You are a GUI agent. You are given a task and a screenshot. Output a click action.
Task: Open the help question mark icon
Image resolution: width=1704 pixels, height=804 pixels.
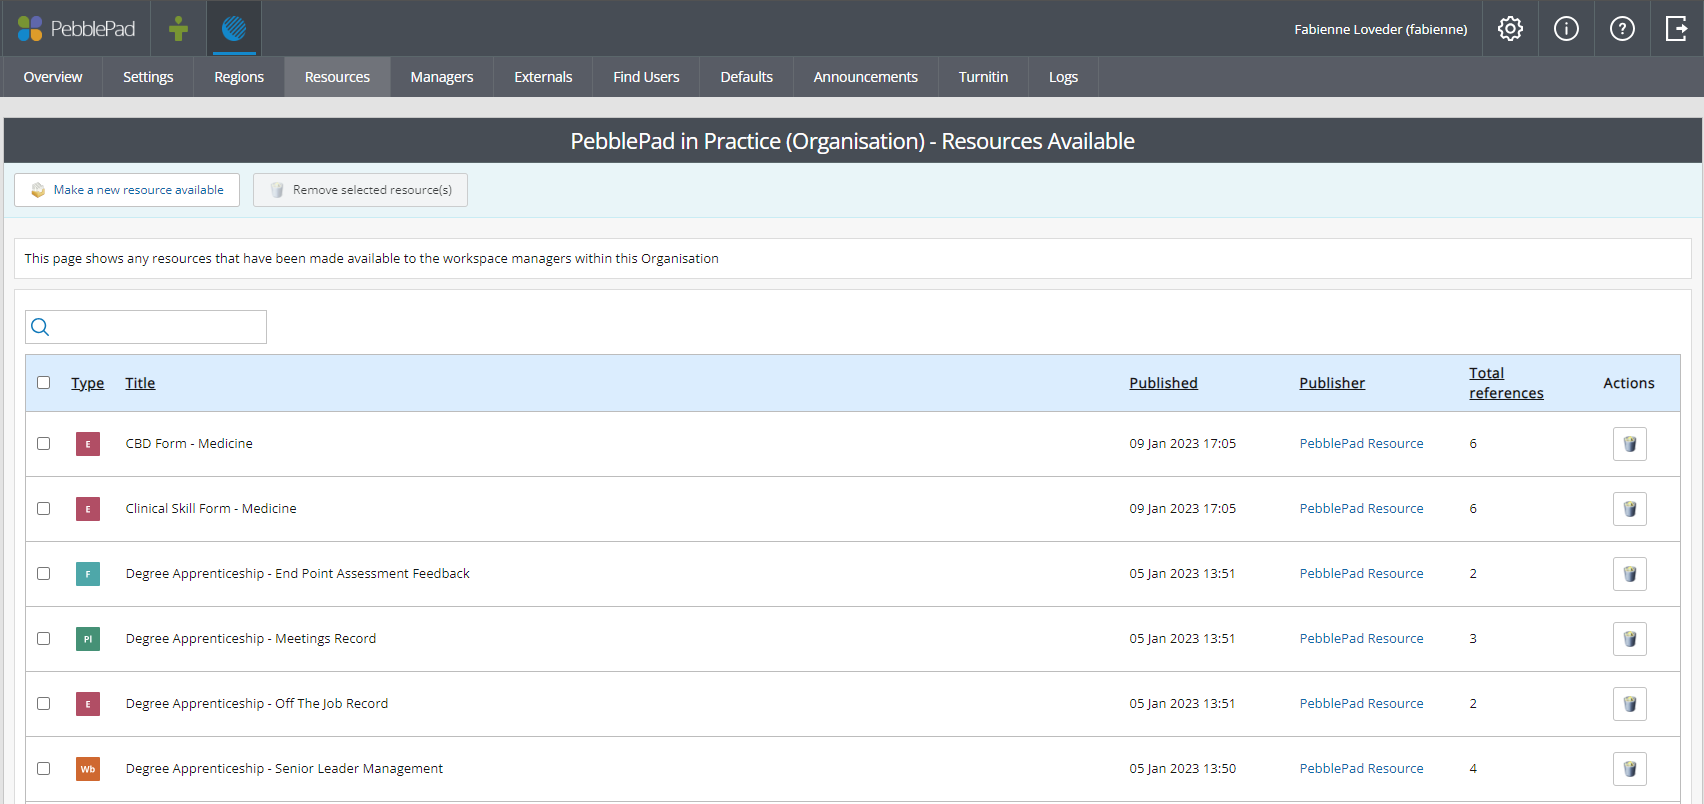coord(1622,28)
